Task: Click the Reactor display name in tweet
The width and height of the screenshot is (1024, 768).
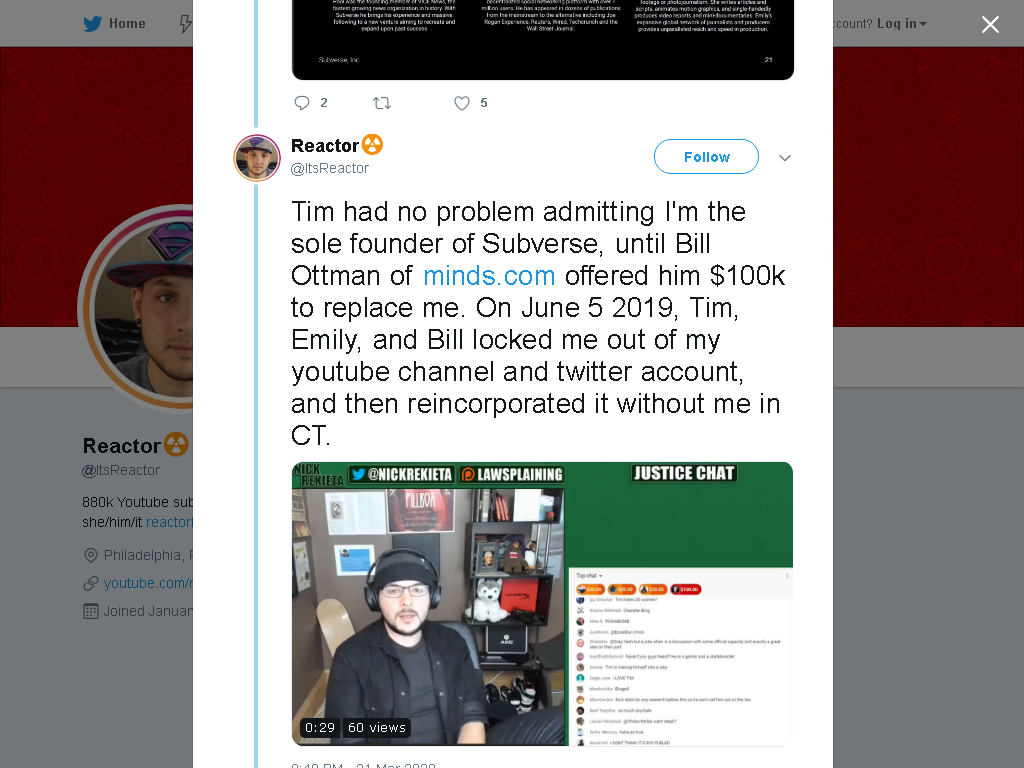Action: coord(325,145)
